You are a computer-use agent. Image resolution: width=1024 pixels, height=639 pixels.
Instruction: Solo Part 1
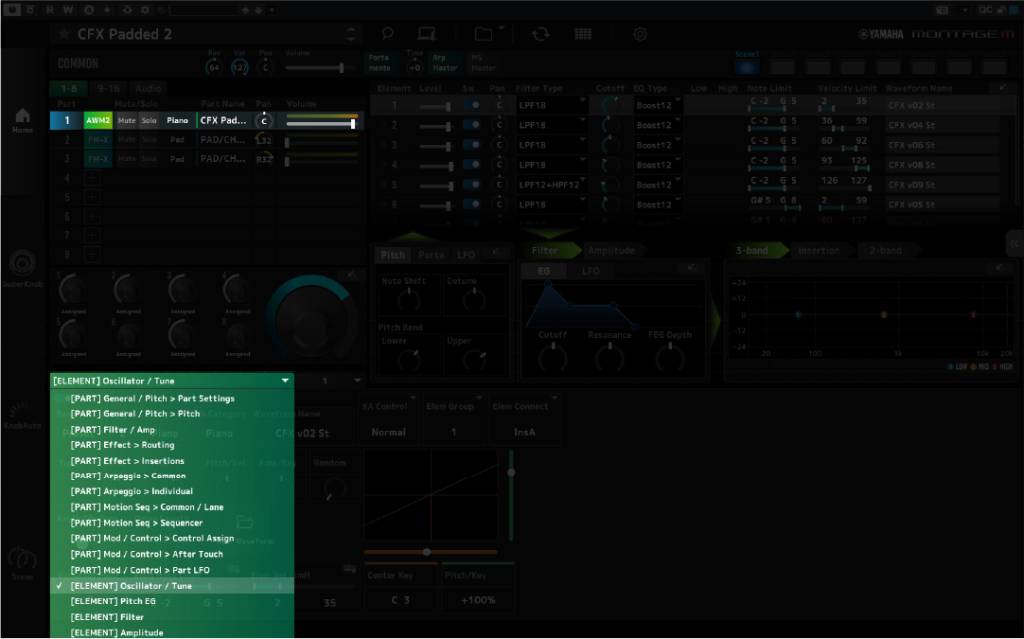coord(149,120)
